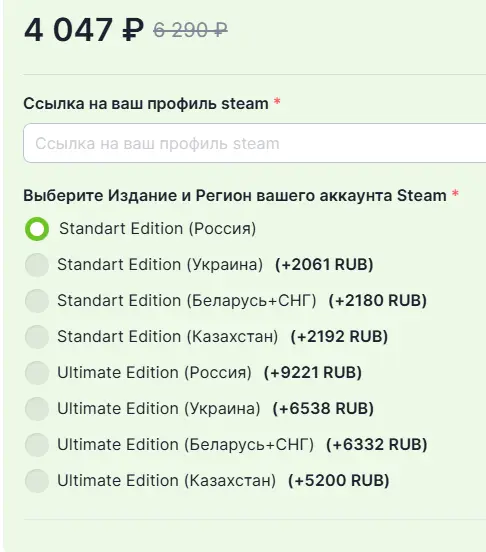Click the current price 4 047 ₽

84,30
